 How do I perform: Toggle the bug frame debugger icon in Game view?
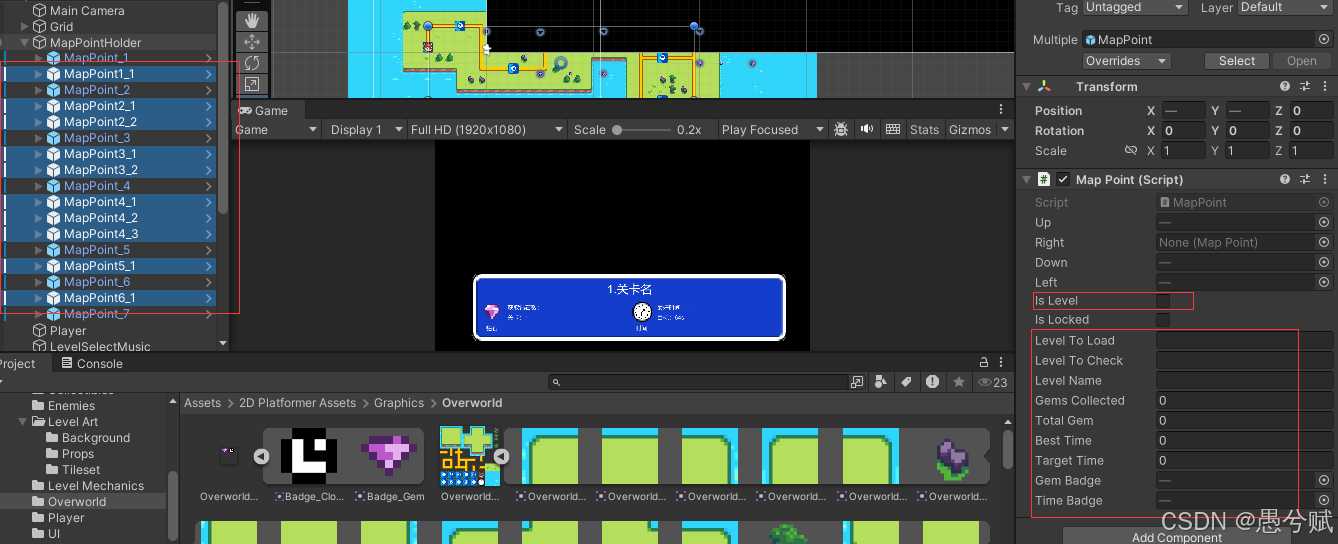pyautogui.click(x=841, y=129)
